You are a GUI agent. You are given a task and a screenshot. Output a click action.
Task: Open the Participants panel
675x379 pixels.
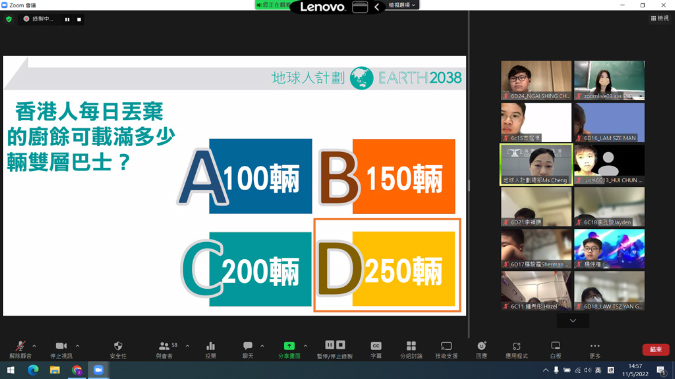tap(164, 349)
